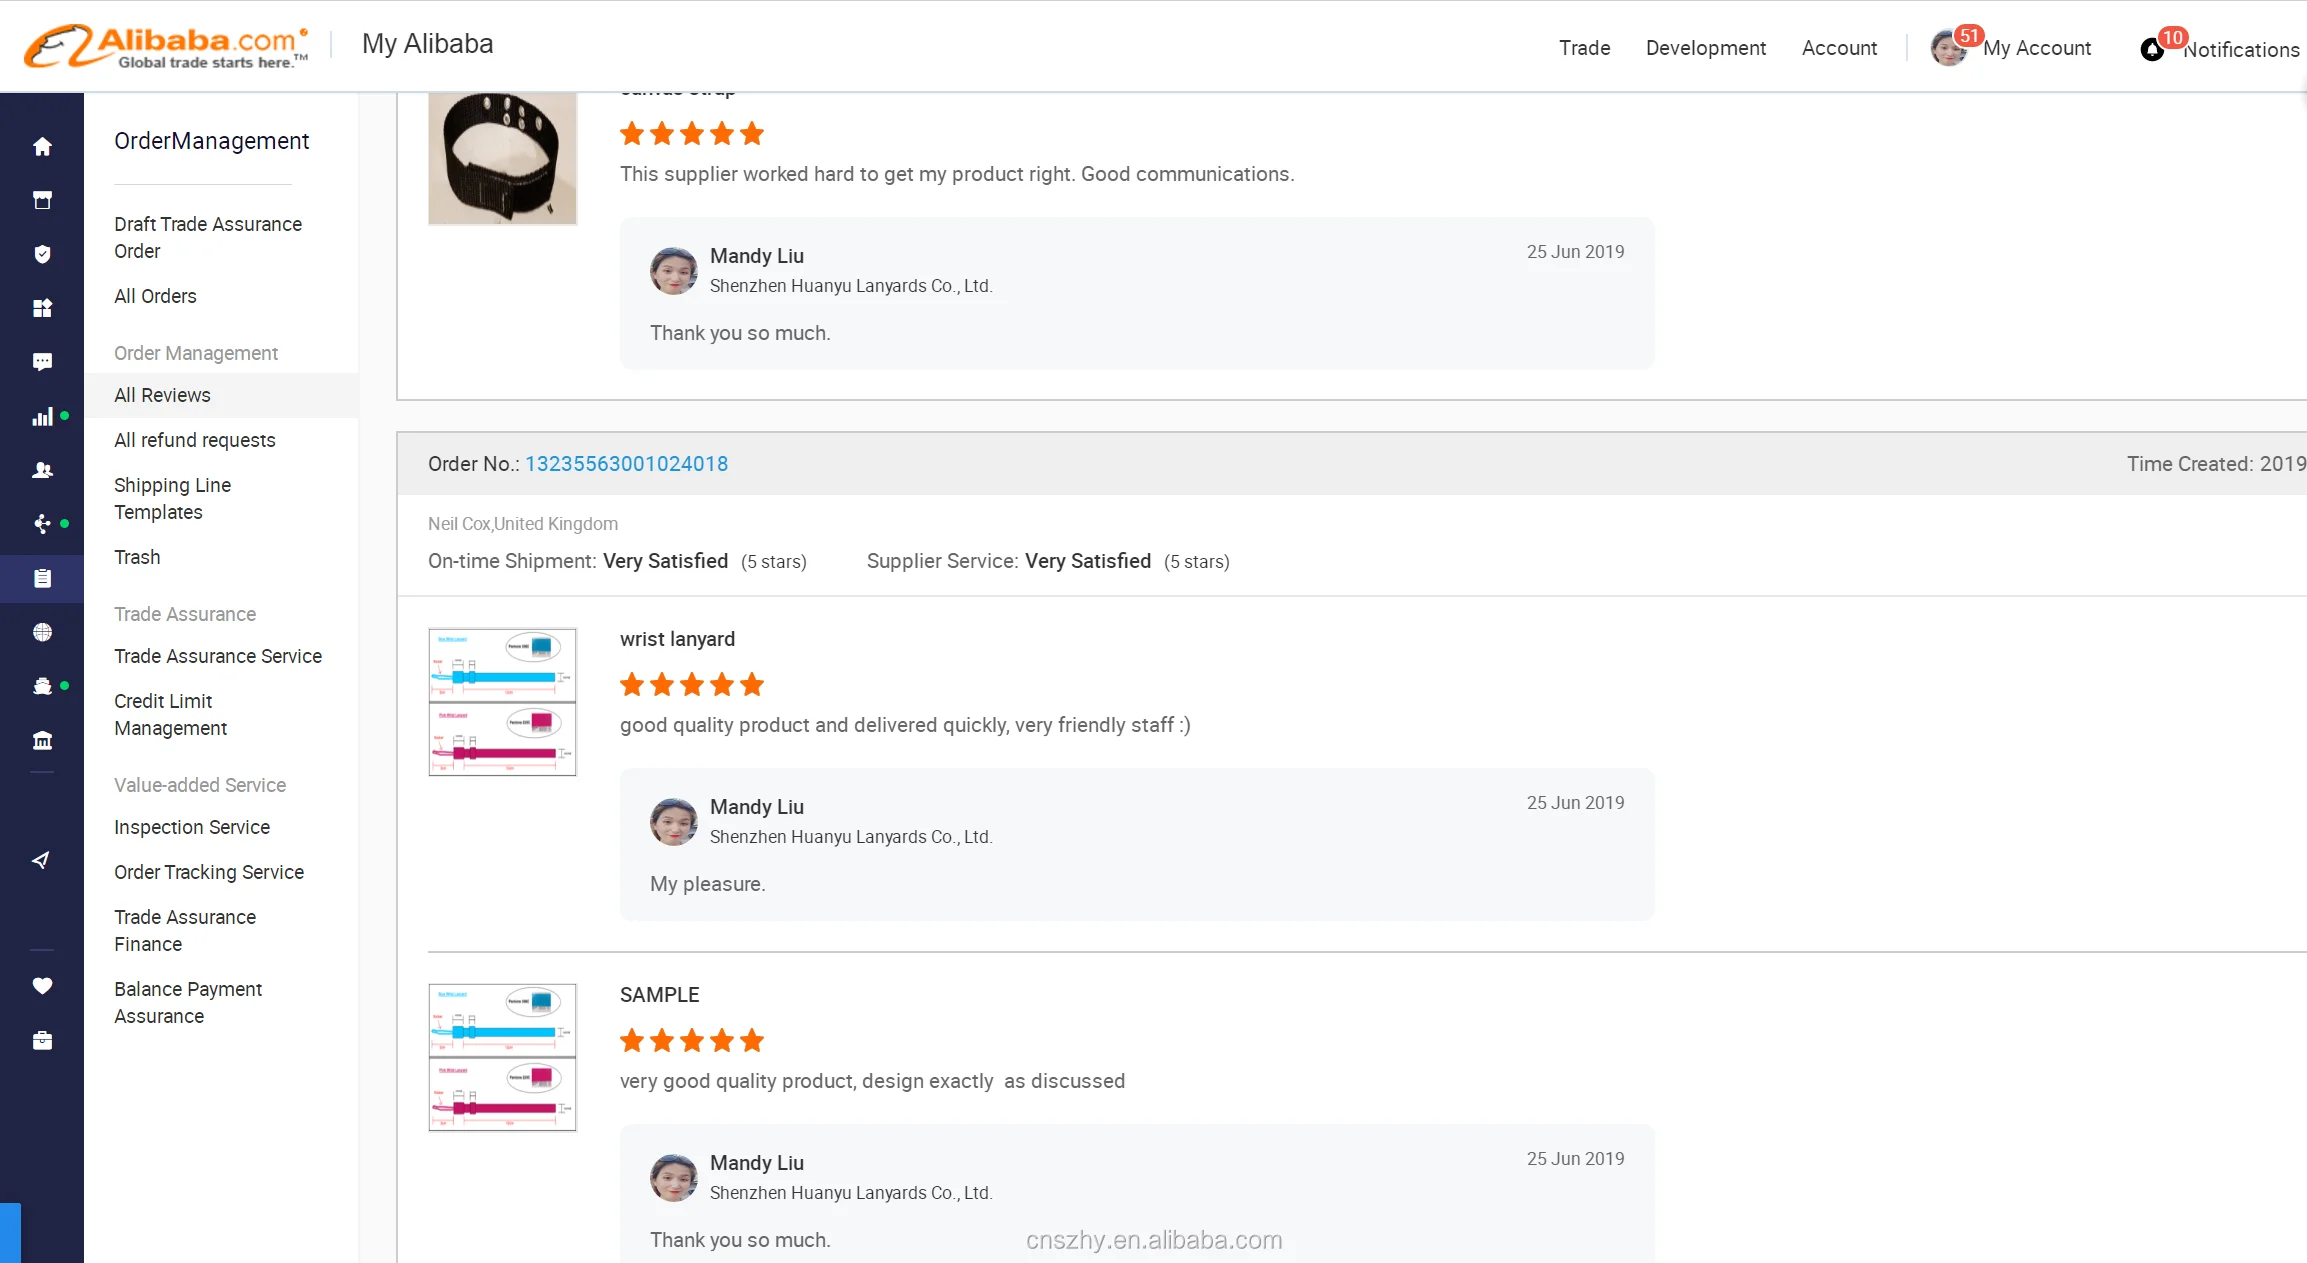This screenshot has height=1263, width=2307.
Task: Open All refund requests page
Action: 194,440
